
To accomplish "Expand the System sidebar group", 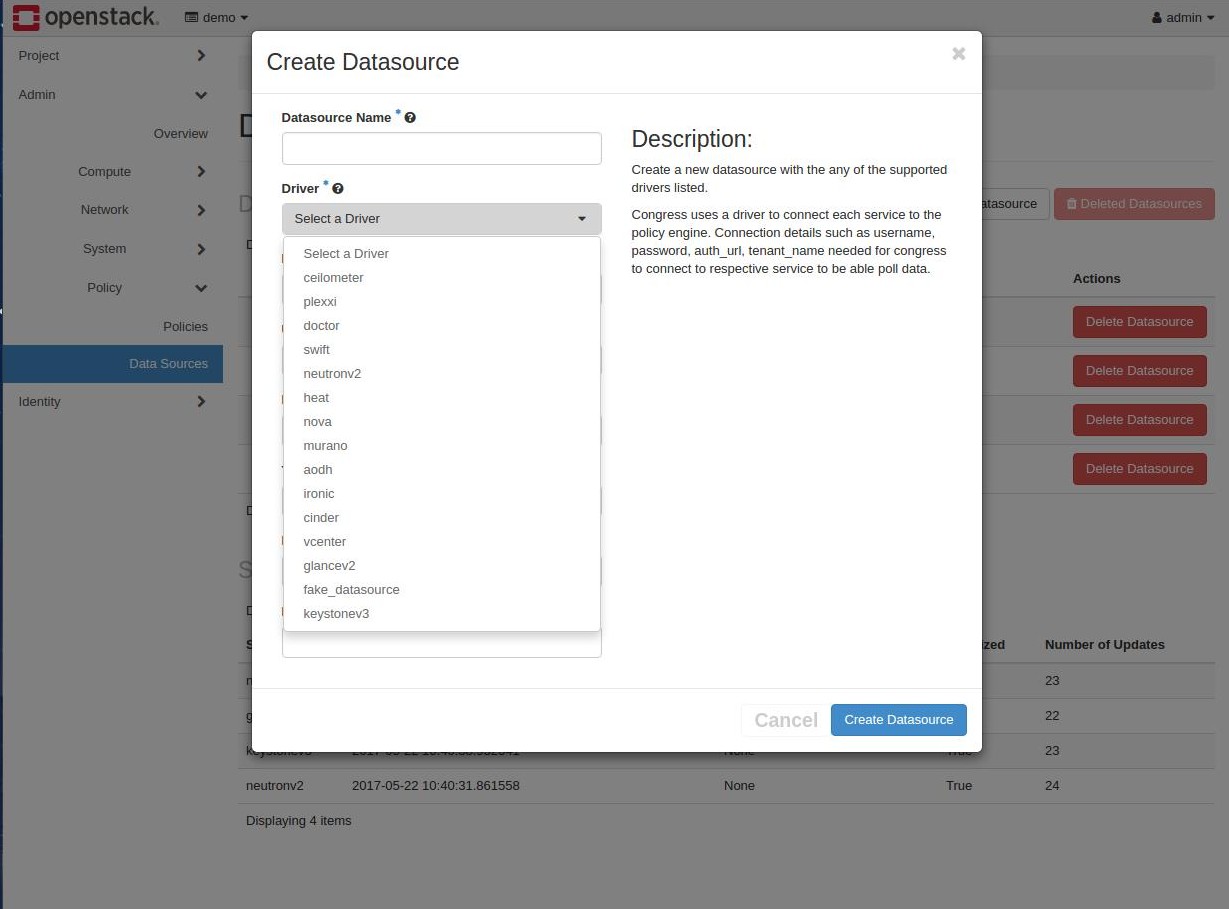I will (112, 249).
